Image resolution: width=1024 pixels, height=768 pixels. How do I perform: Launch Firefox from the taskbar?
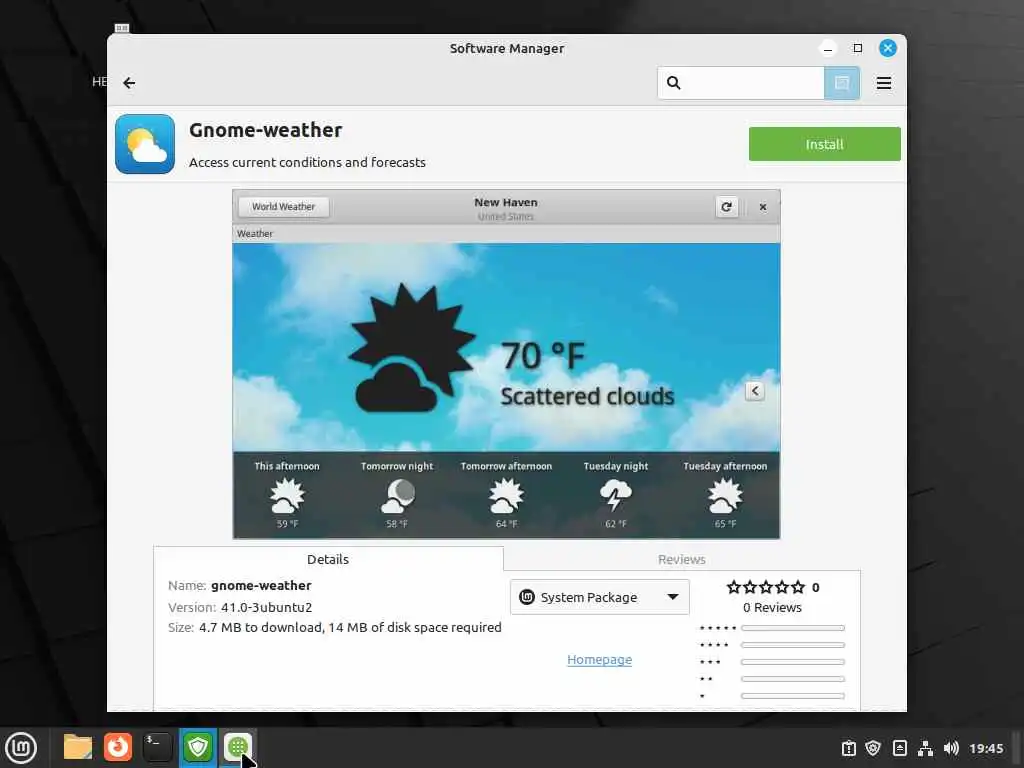118,747
